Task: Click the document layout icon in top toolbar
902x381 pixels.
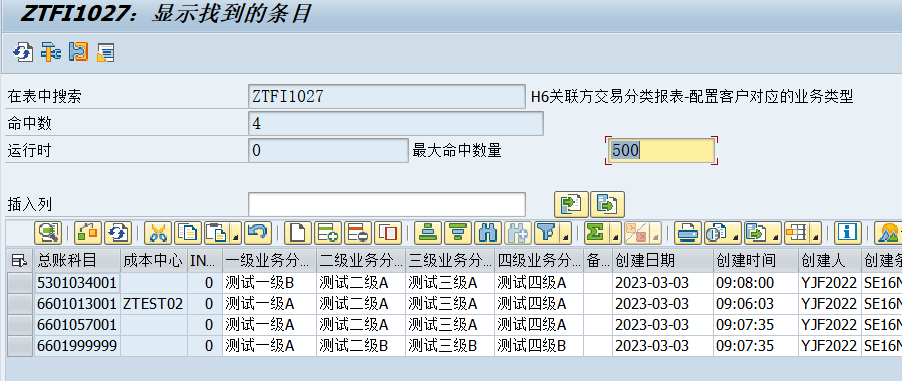Action: [x=106, y=52]
